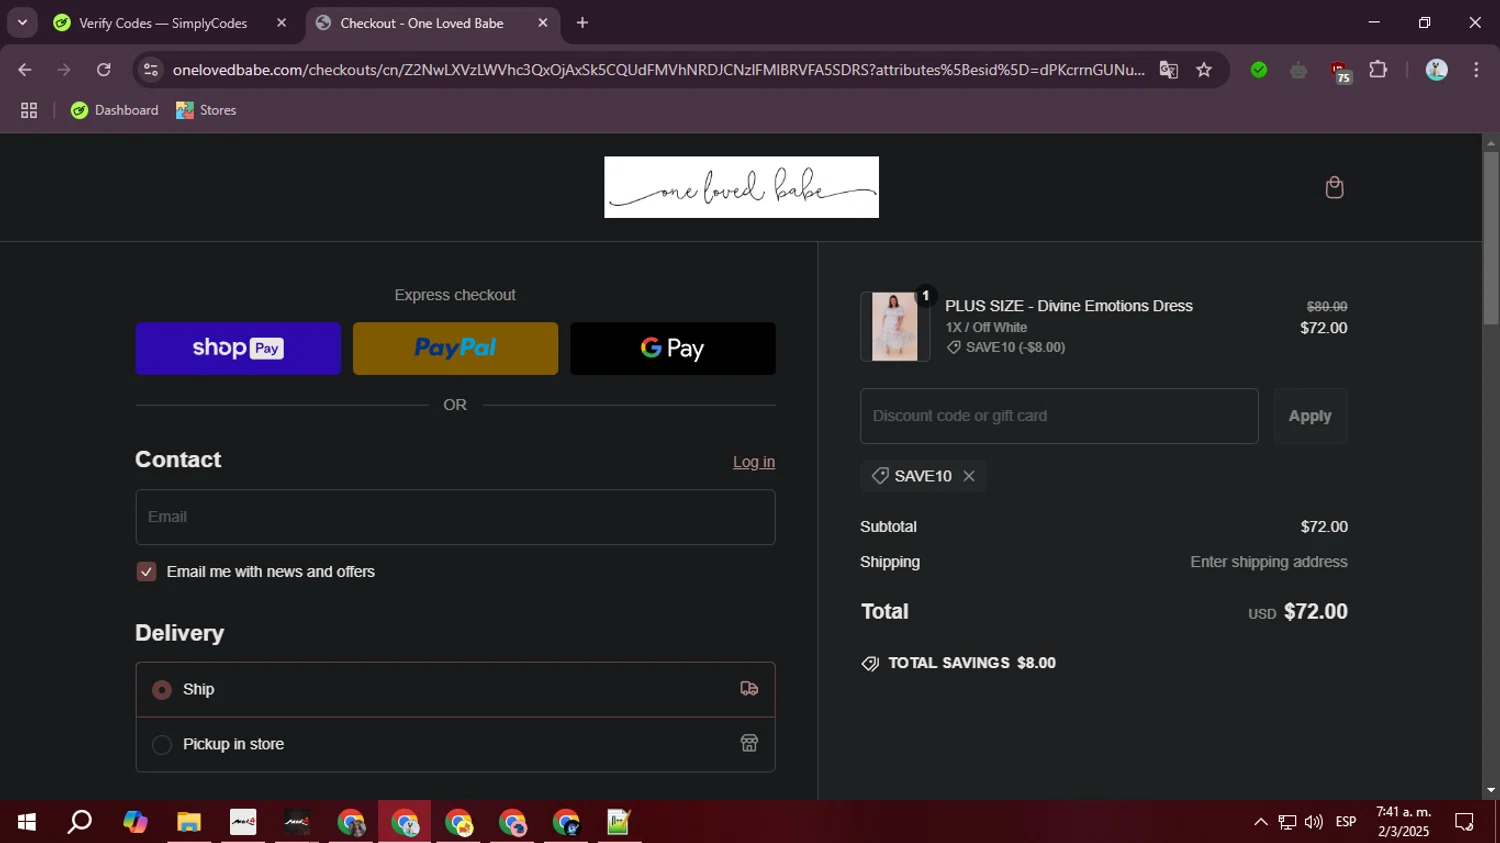The height and width of the screenshot is (843, 1500).
Task: Open the Windows Start menu
Action: tap(27, 822)
